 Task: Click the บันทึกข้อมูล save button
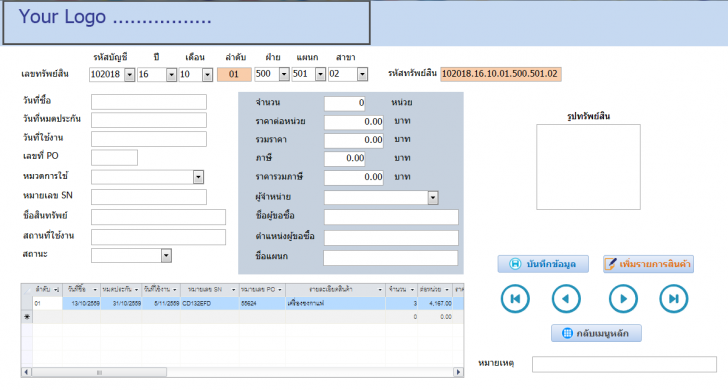pos(543,264)
